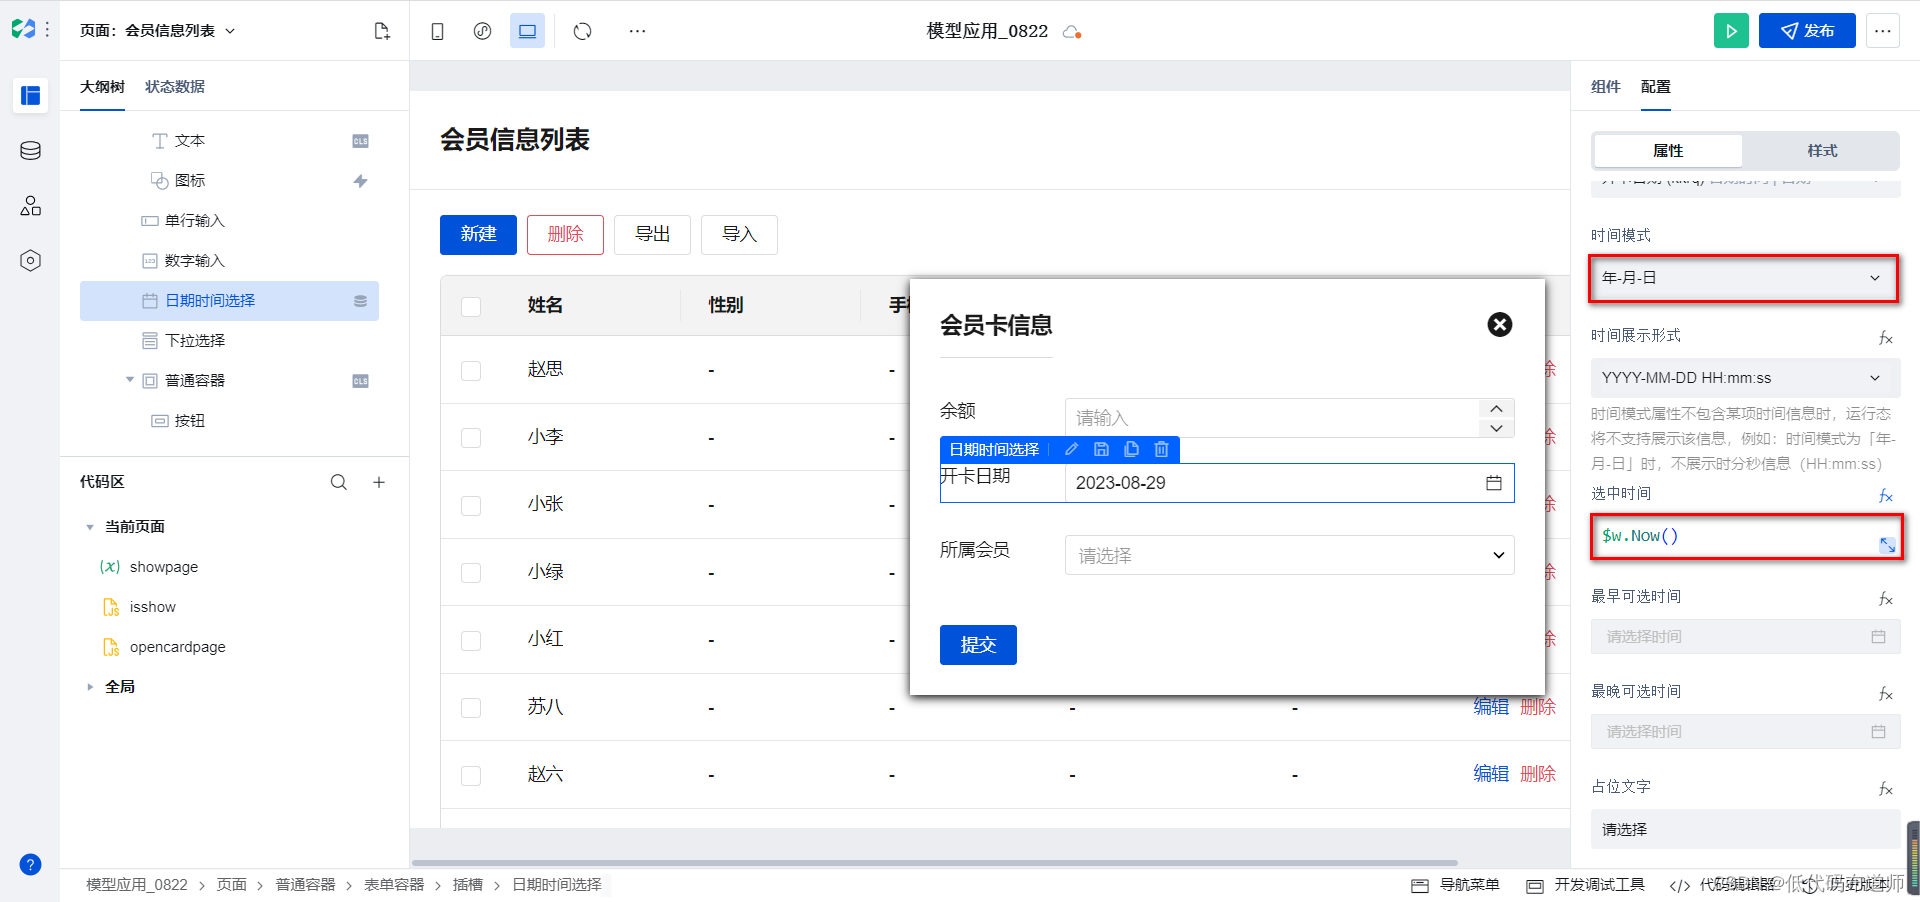Select the 样式 segment

[x=1822, y=151]
